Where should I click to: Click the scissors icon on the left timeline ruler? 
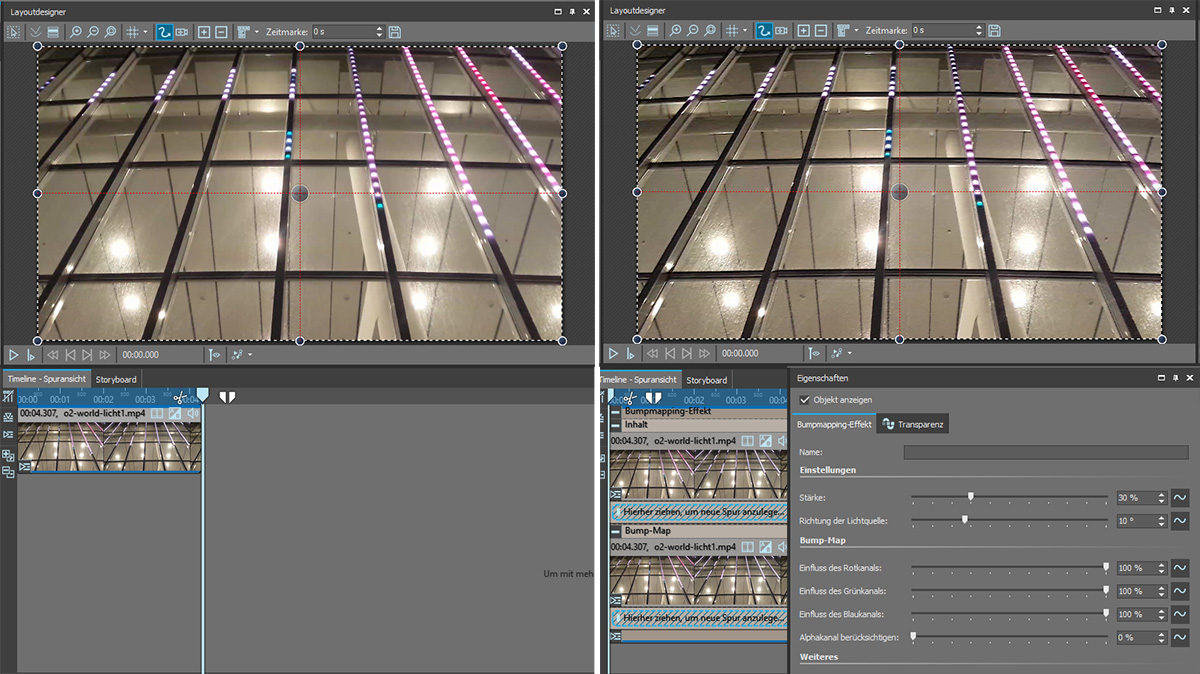click(x=180, y=398)
